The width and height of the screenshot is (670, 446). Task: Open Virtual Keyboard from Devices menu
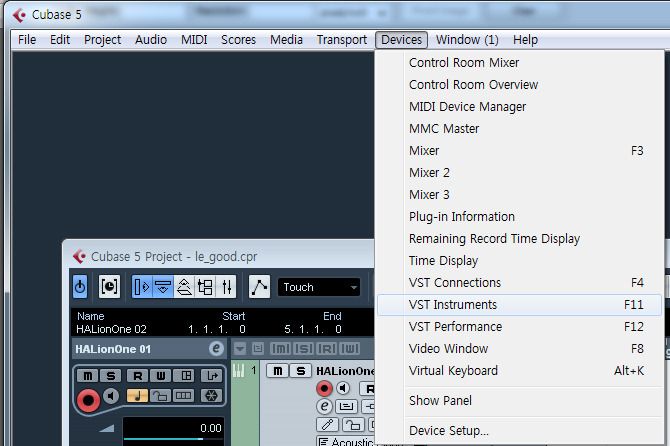coord(520,370)
